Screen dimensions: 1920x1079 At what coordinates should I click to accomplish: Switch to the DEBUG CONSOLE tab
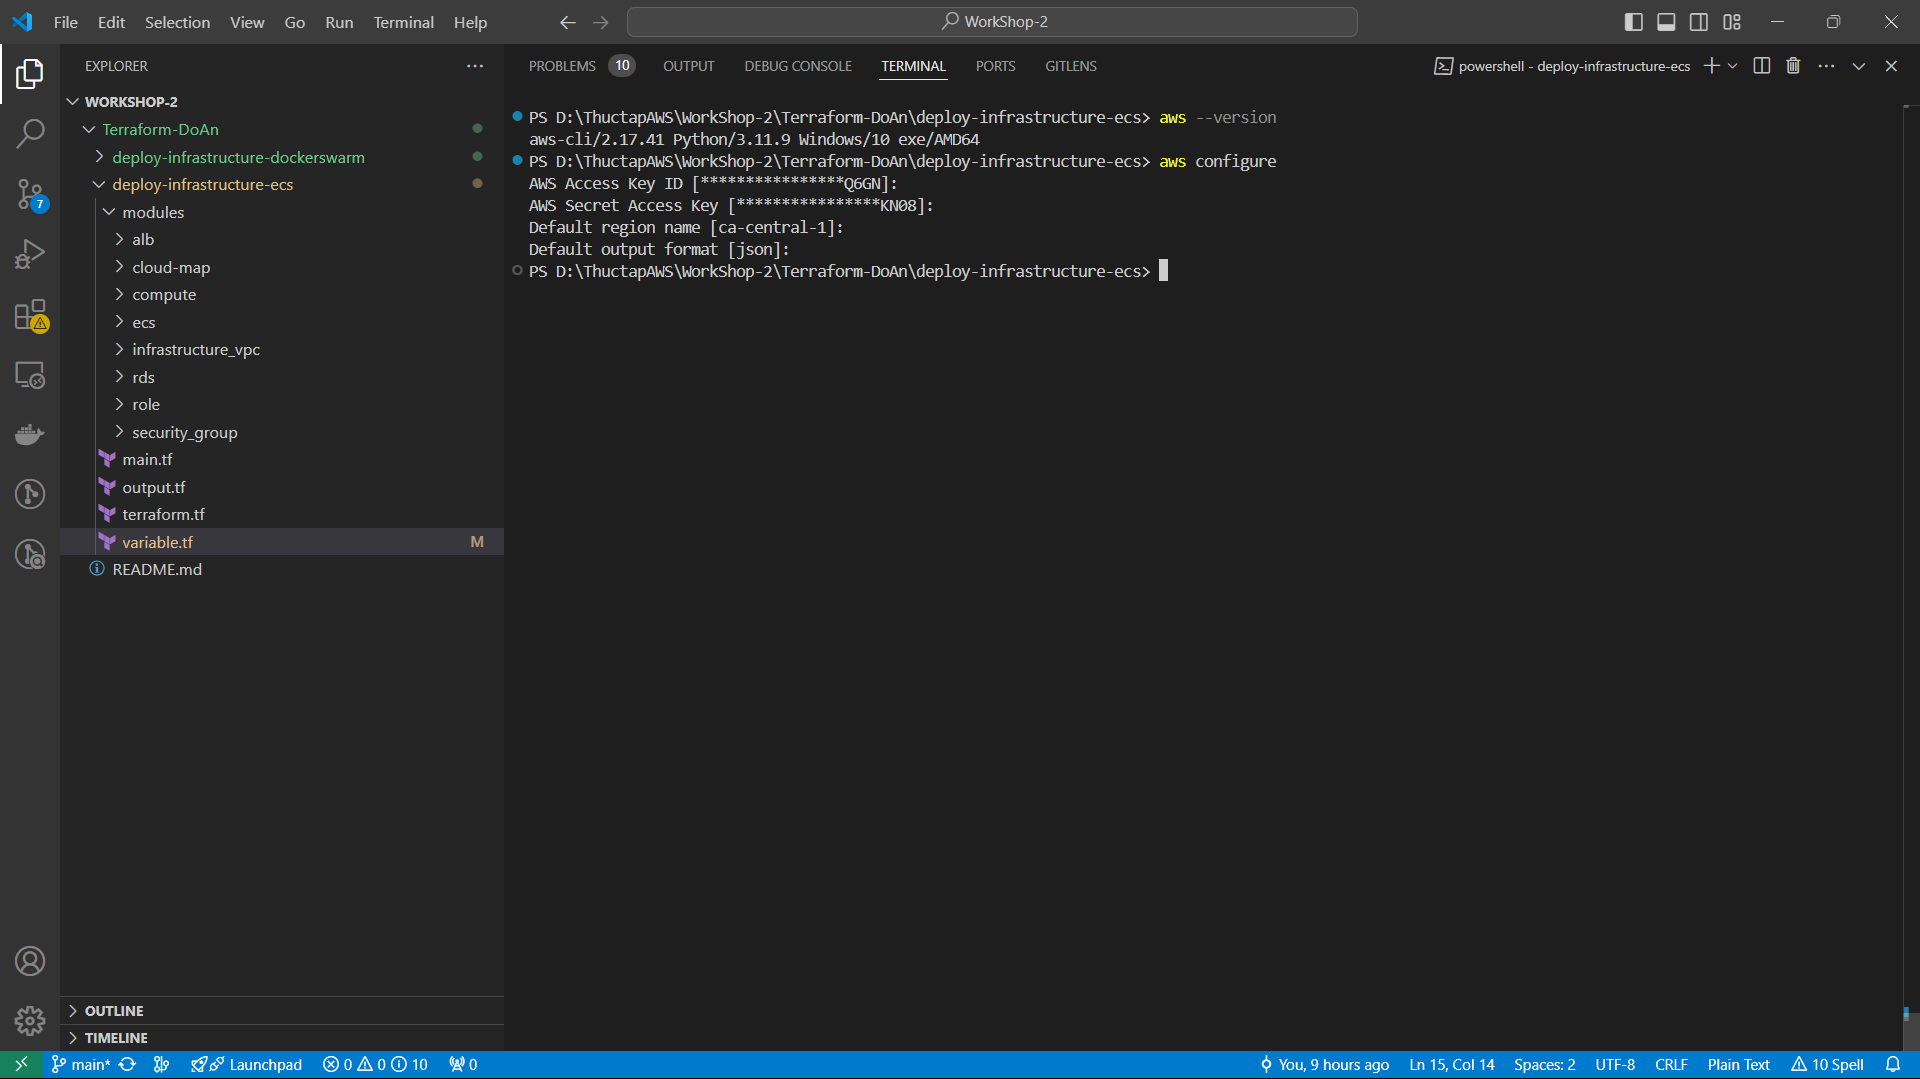(798, 66)
